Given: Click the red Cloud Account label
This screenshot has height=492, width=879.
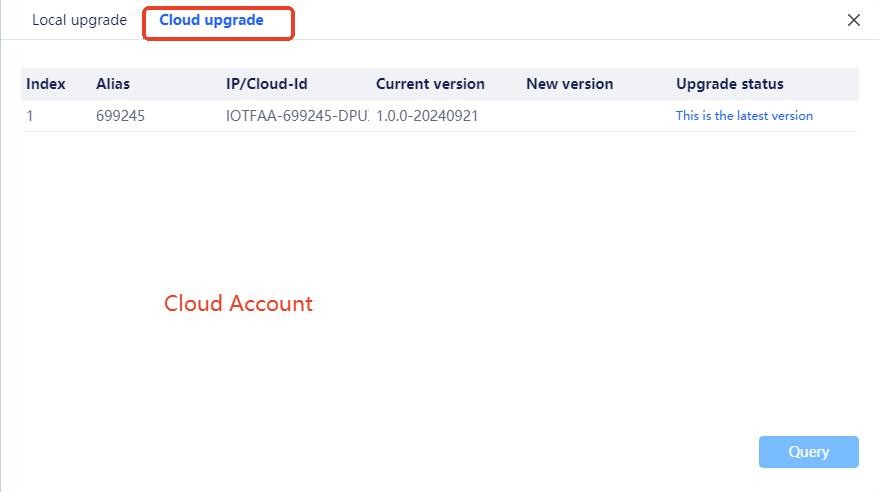Looking at the screenshot, I should point(238,304).
